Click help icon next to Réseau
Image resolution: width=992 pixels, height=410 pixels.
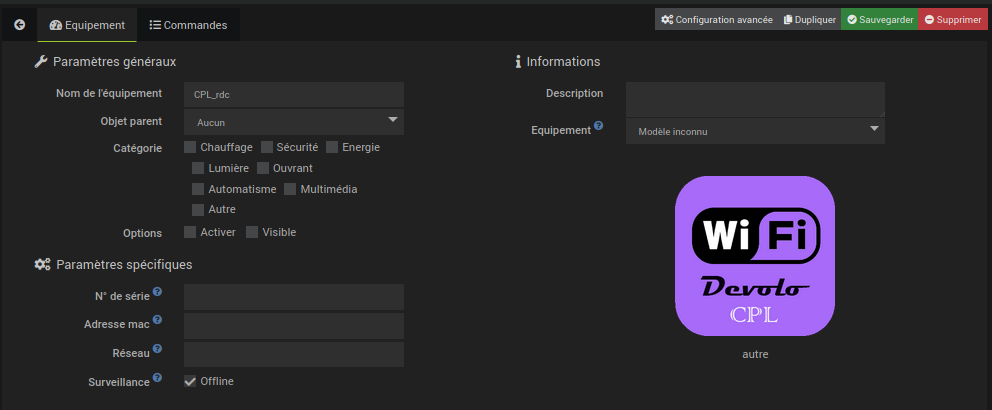(x=158, y=350)
